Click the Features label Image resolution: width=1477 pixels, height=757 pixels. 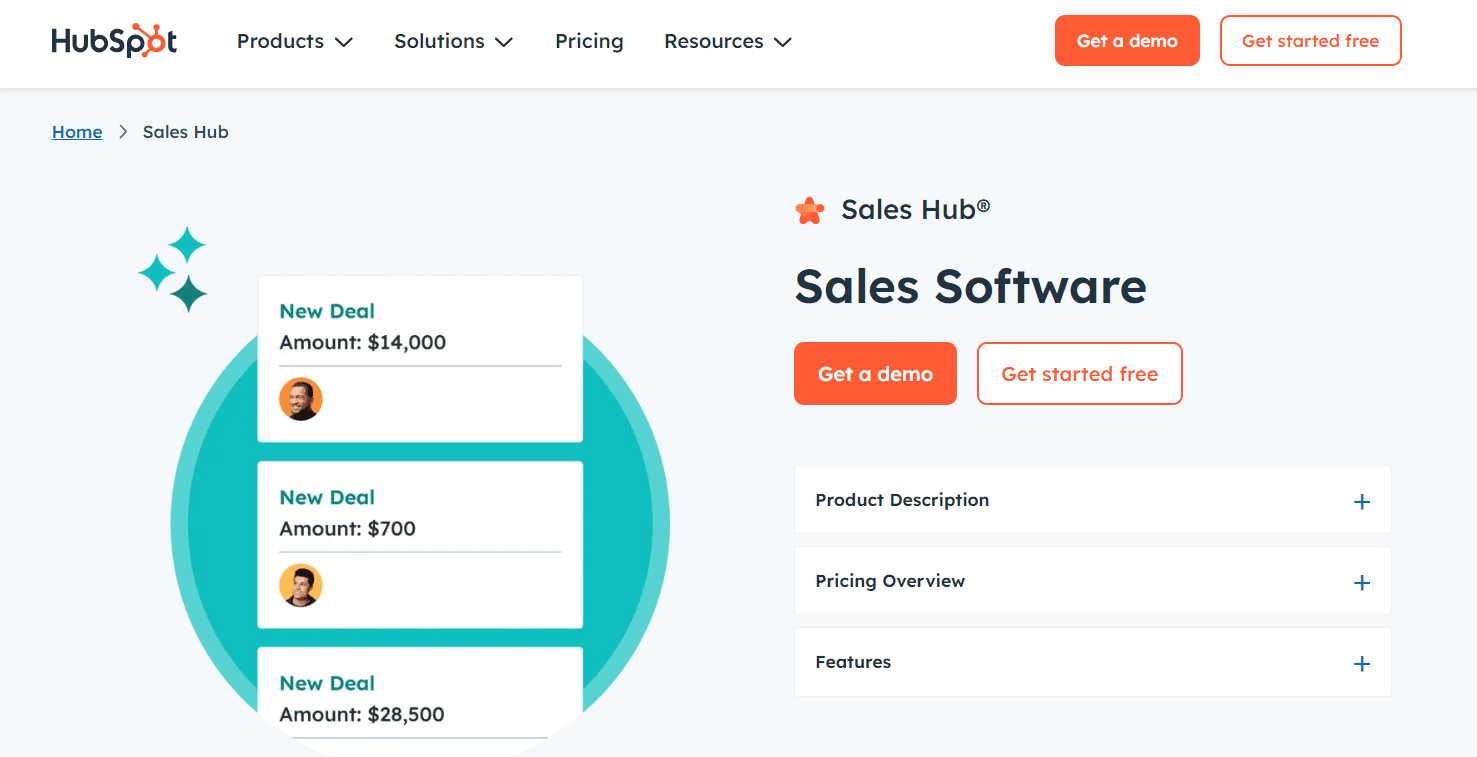tap(853, 662)
